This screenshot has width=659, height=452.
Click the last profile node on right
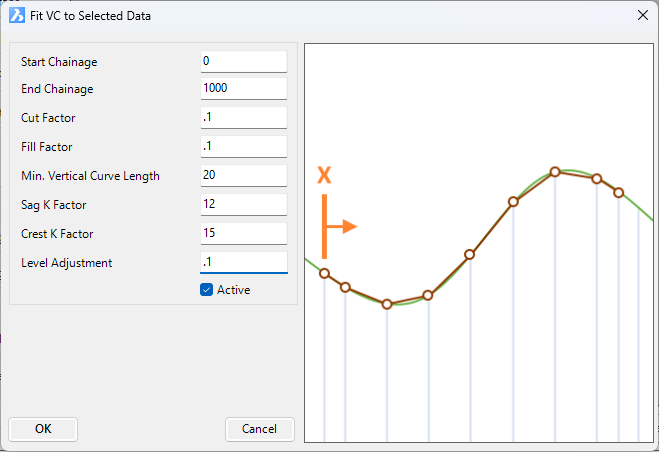(618, 193)
